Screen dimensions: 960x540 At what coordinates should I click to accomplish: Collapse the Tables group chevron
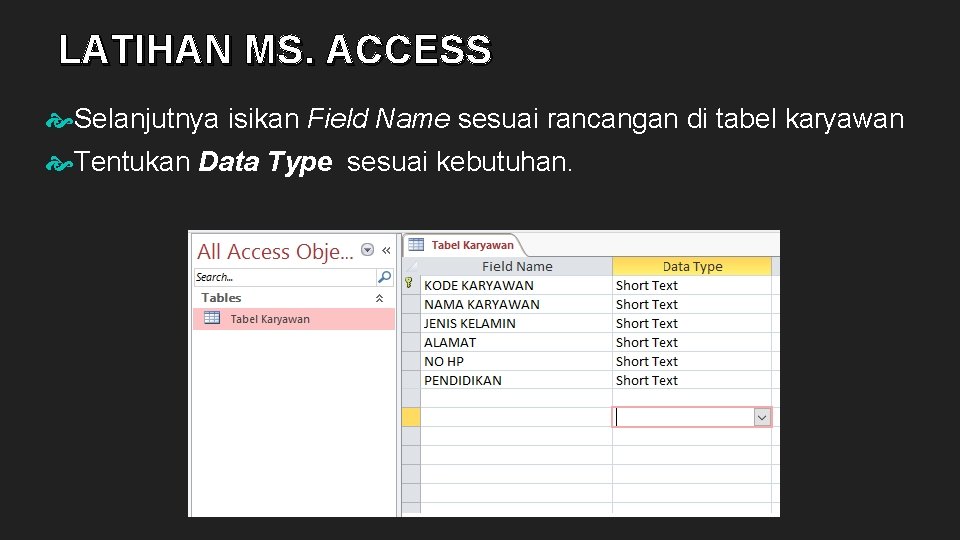click(x=379, y=298)
